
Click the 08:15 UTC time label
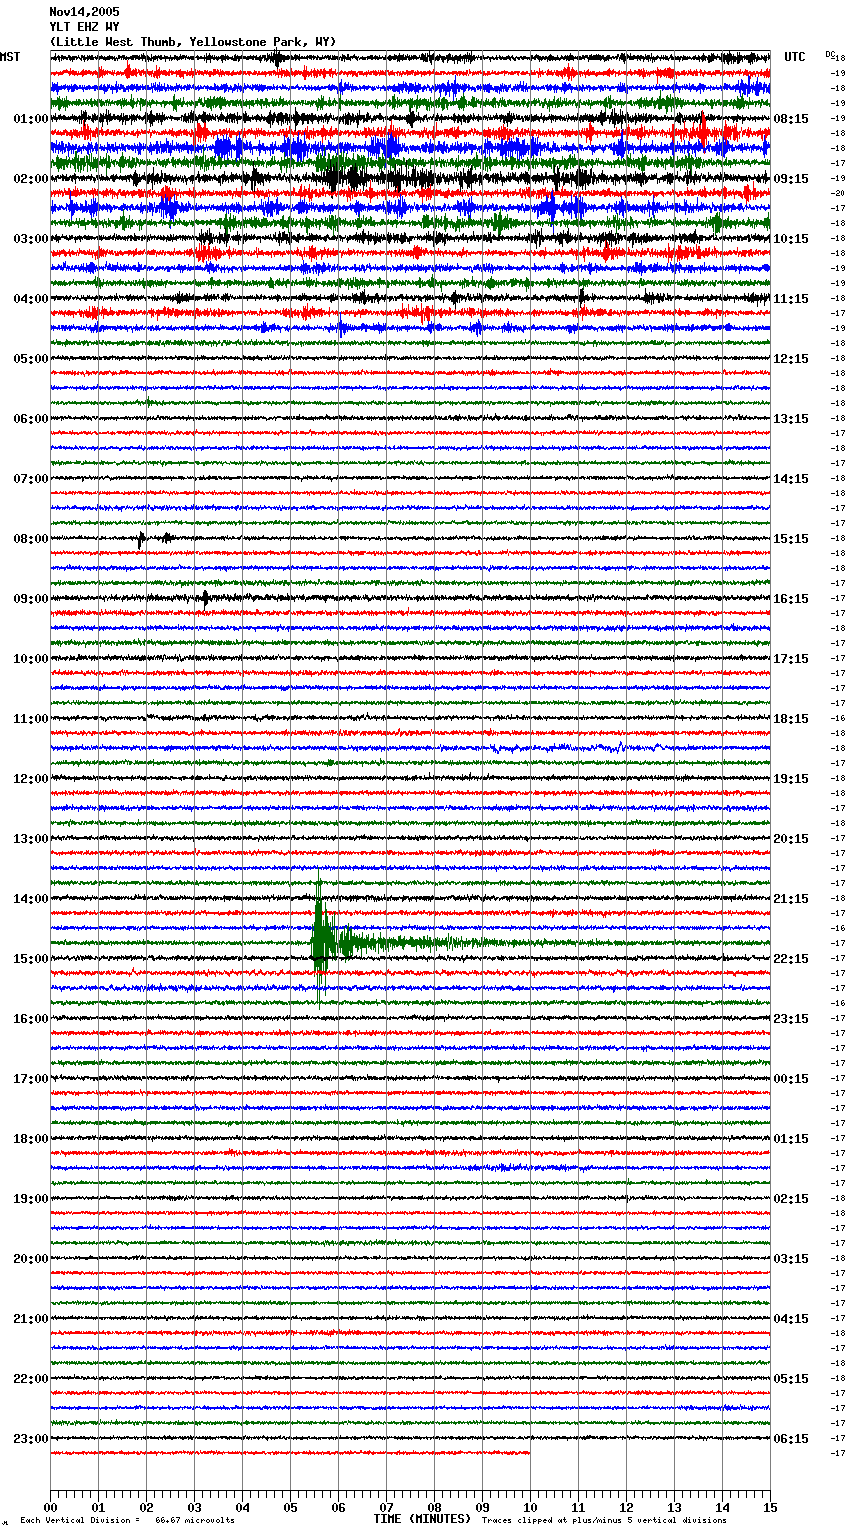(791, 119)
